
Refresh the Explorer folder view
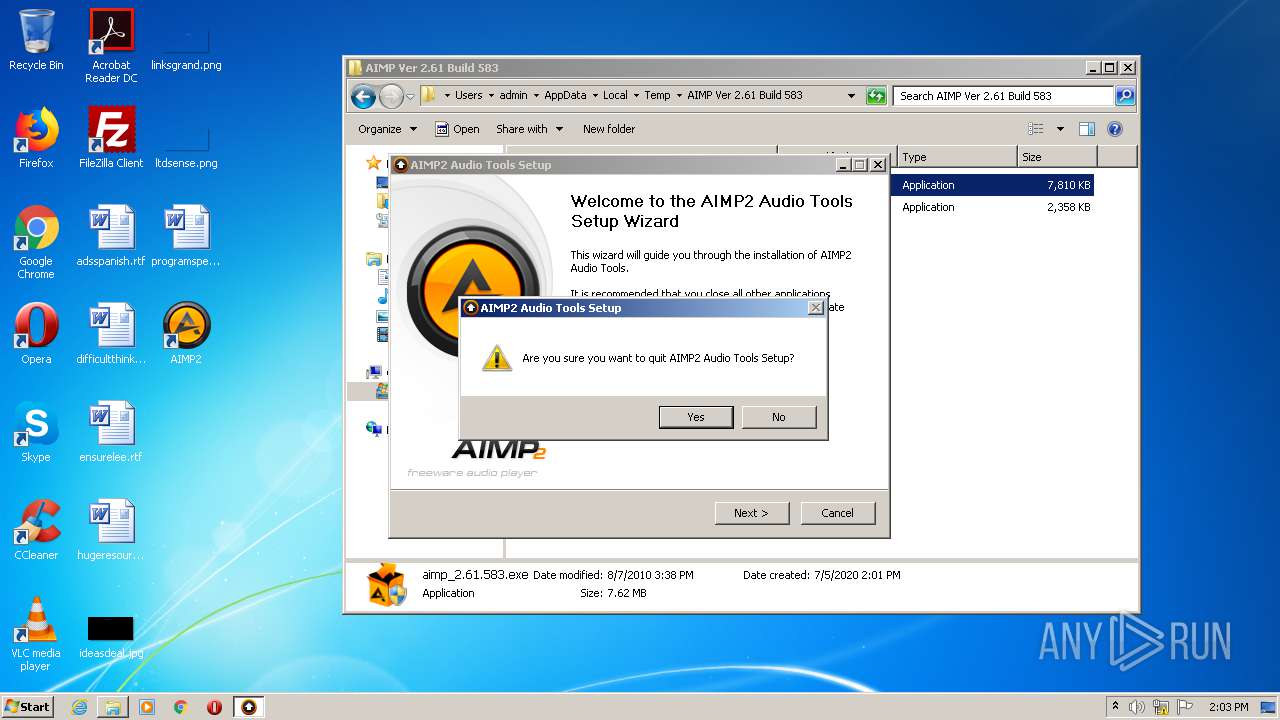coord(876,96)
